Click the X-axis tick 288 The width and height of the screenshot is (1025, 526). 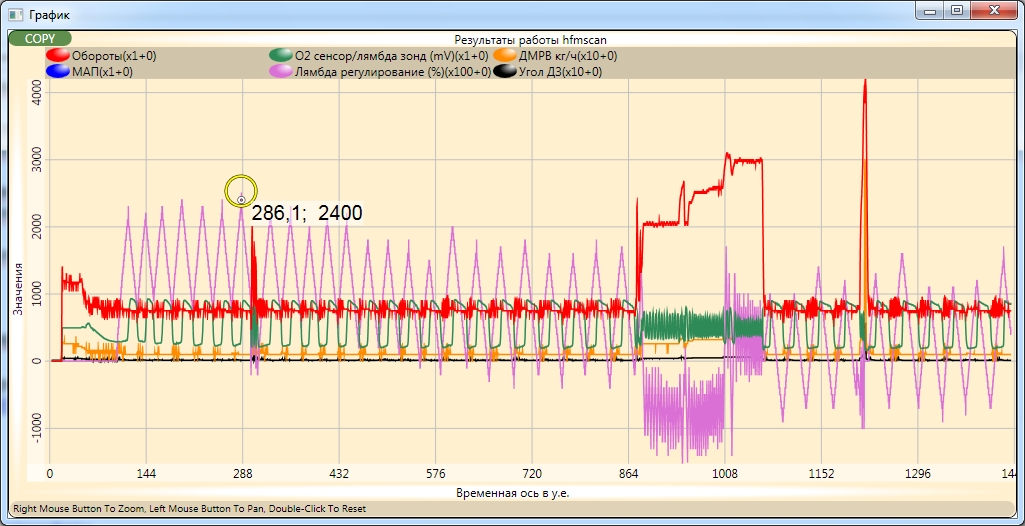(x=243, y=474)
